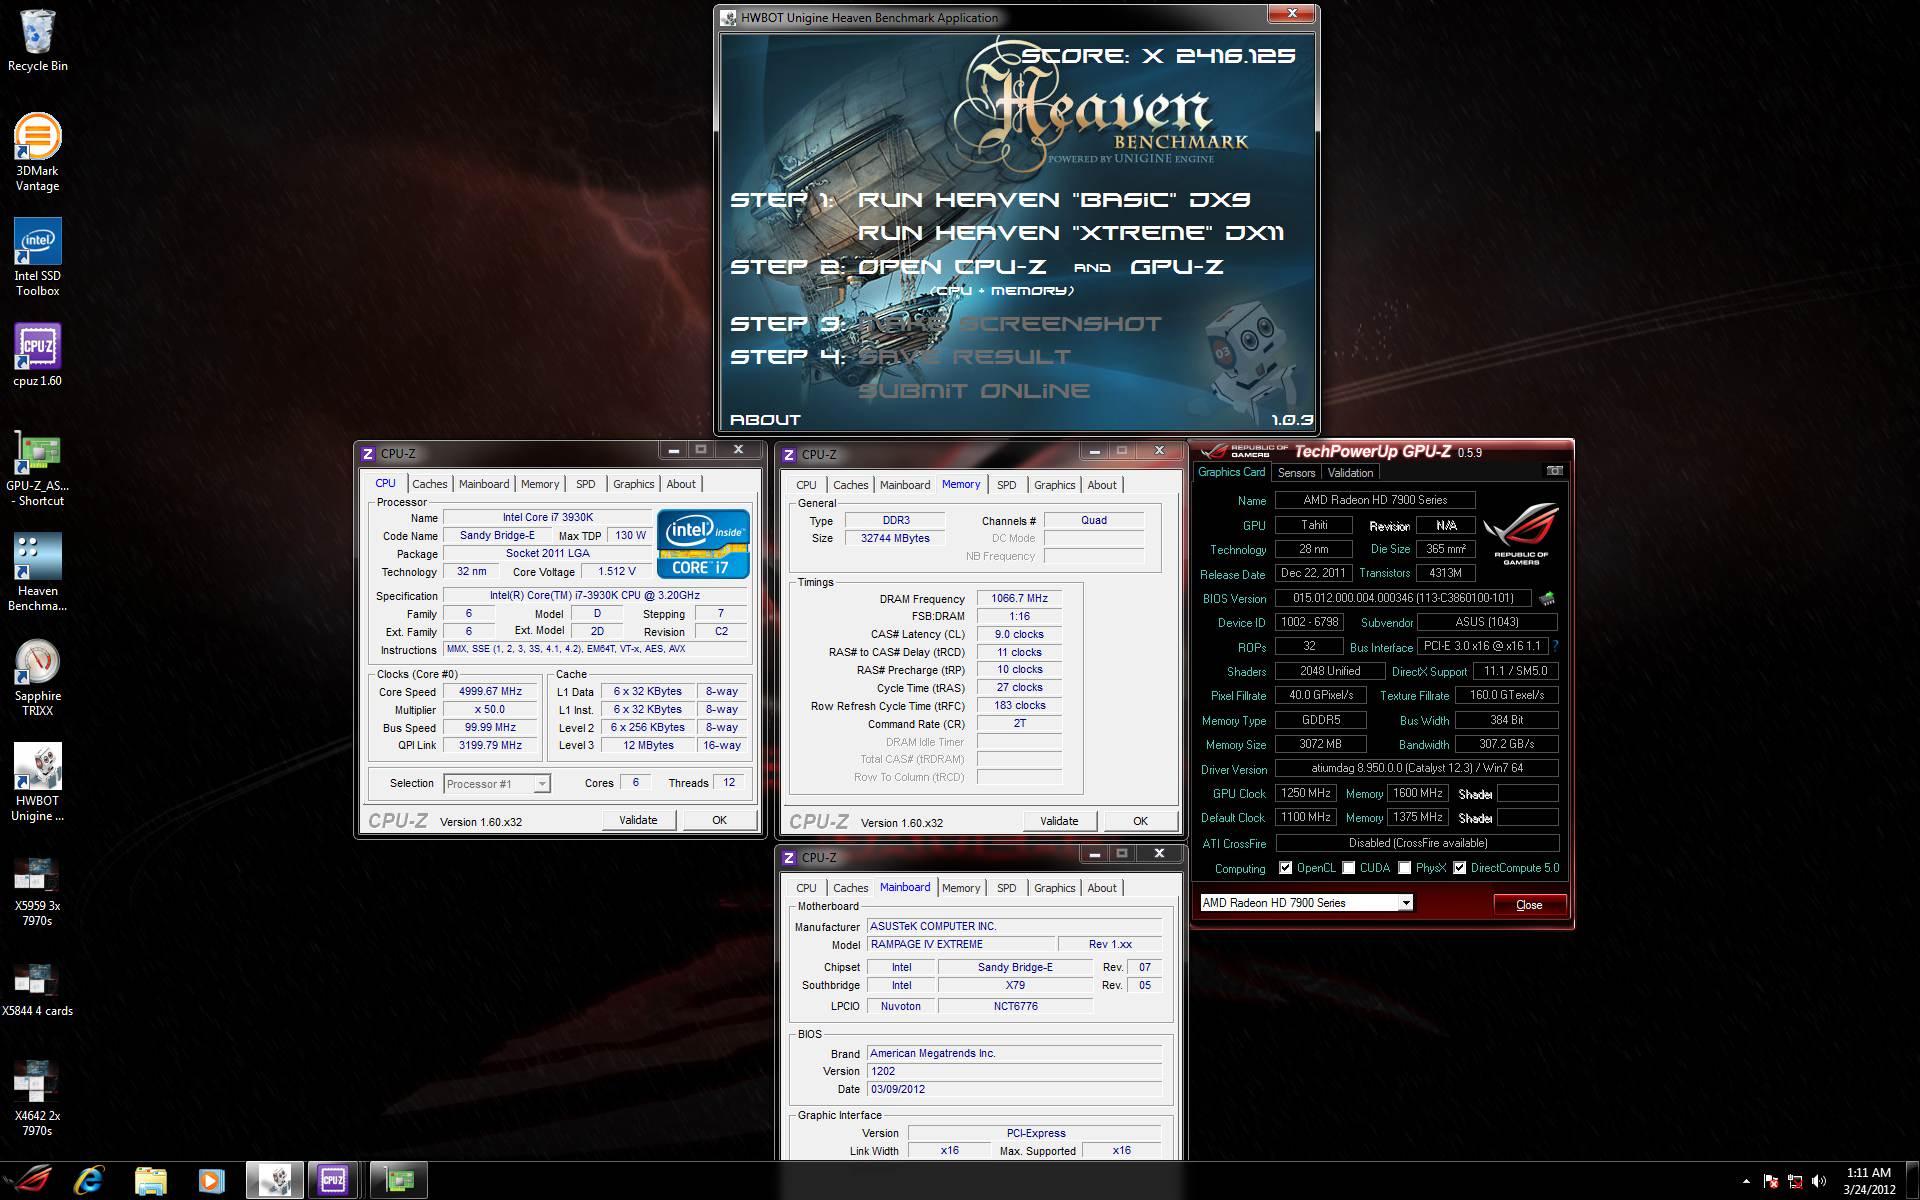Click Run Heaven "Xtreme" DX11
The width and height of the screenshot is (1920, 1200).
tap(1071, 233)
